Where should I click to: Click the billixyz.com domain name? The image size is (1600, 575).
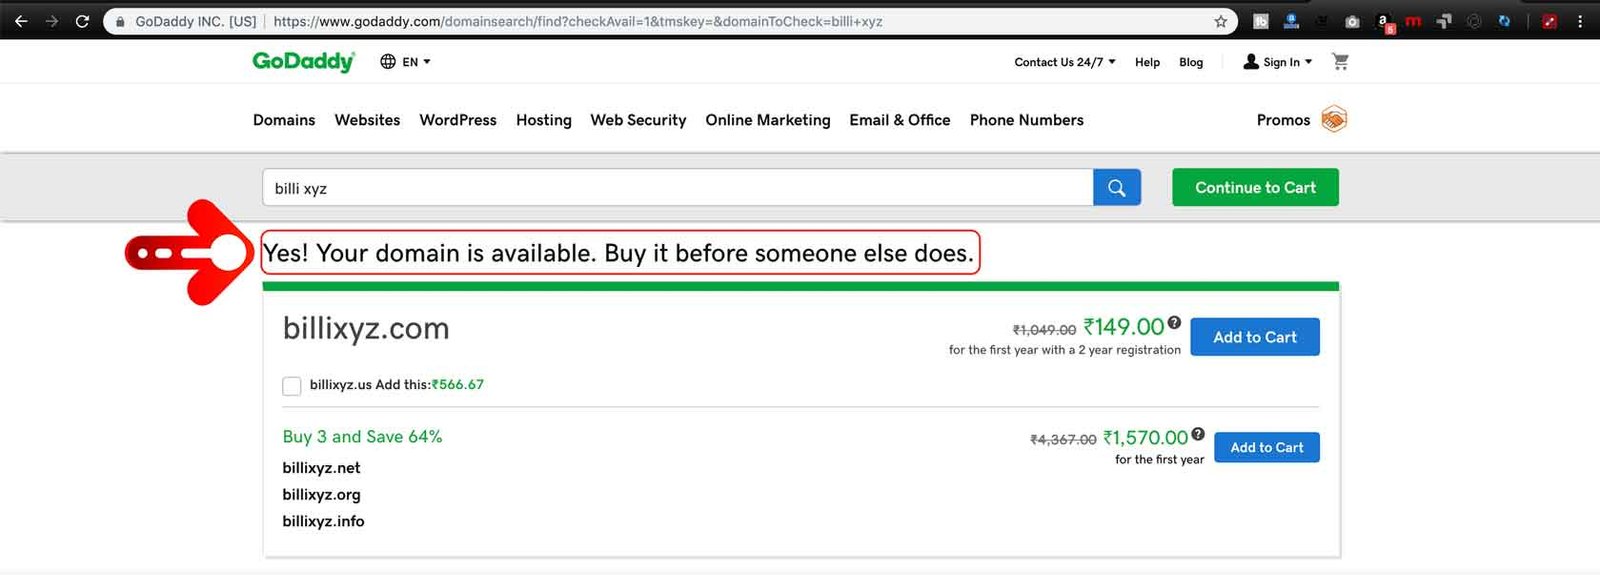pyautogui.click(x=366, y=328)
